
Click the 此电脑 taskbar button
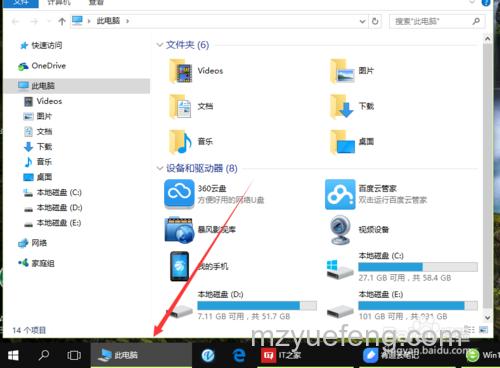(x=141, y=355)
